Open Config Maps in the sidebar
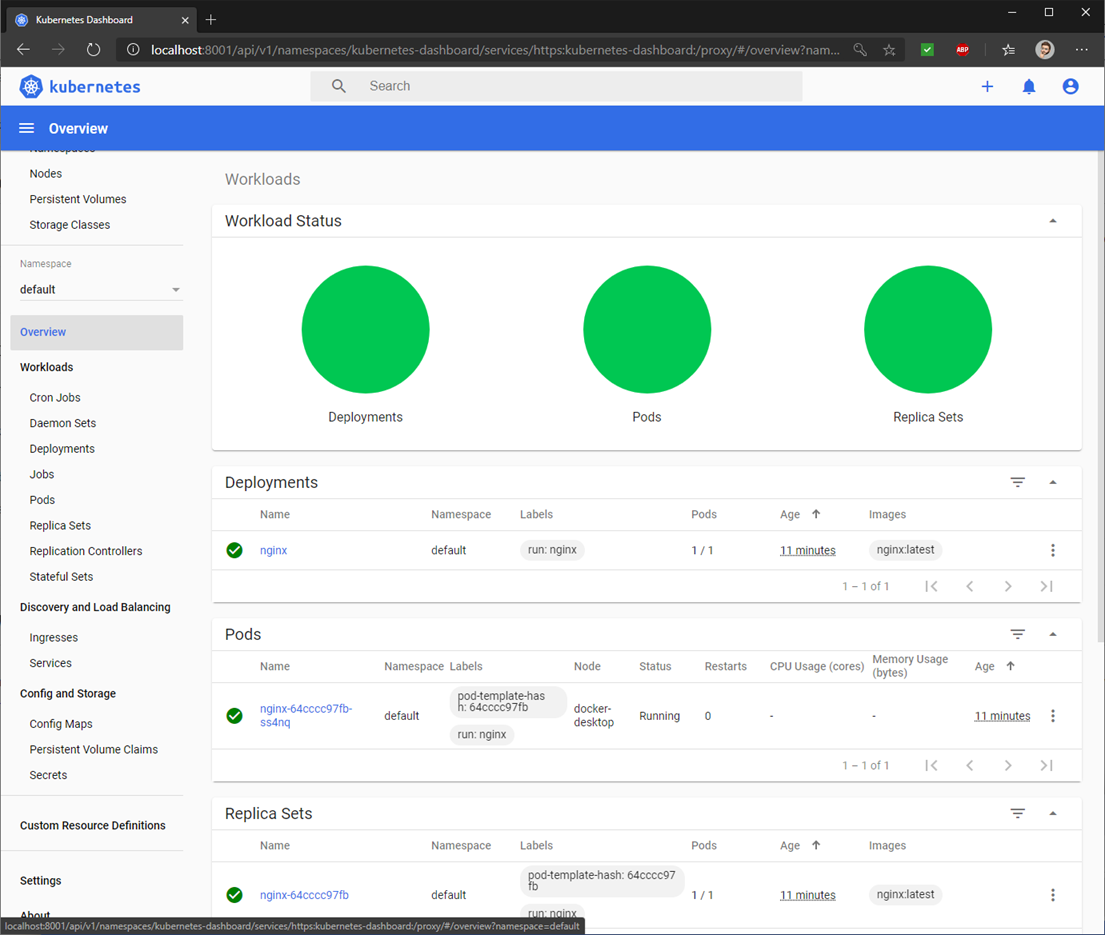Viewport: 1105px width, 935px height. pos(61,724)
